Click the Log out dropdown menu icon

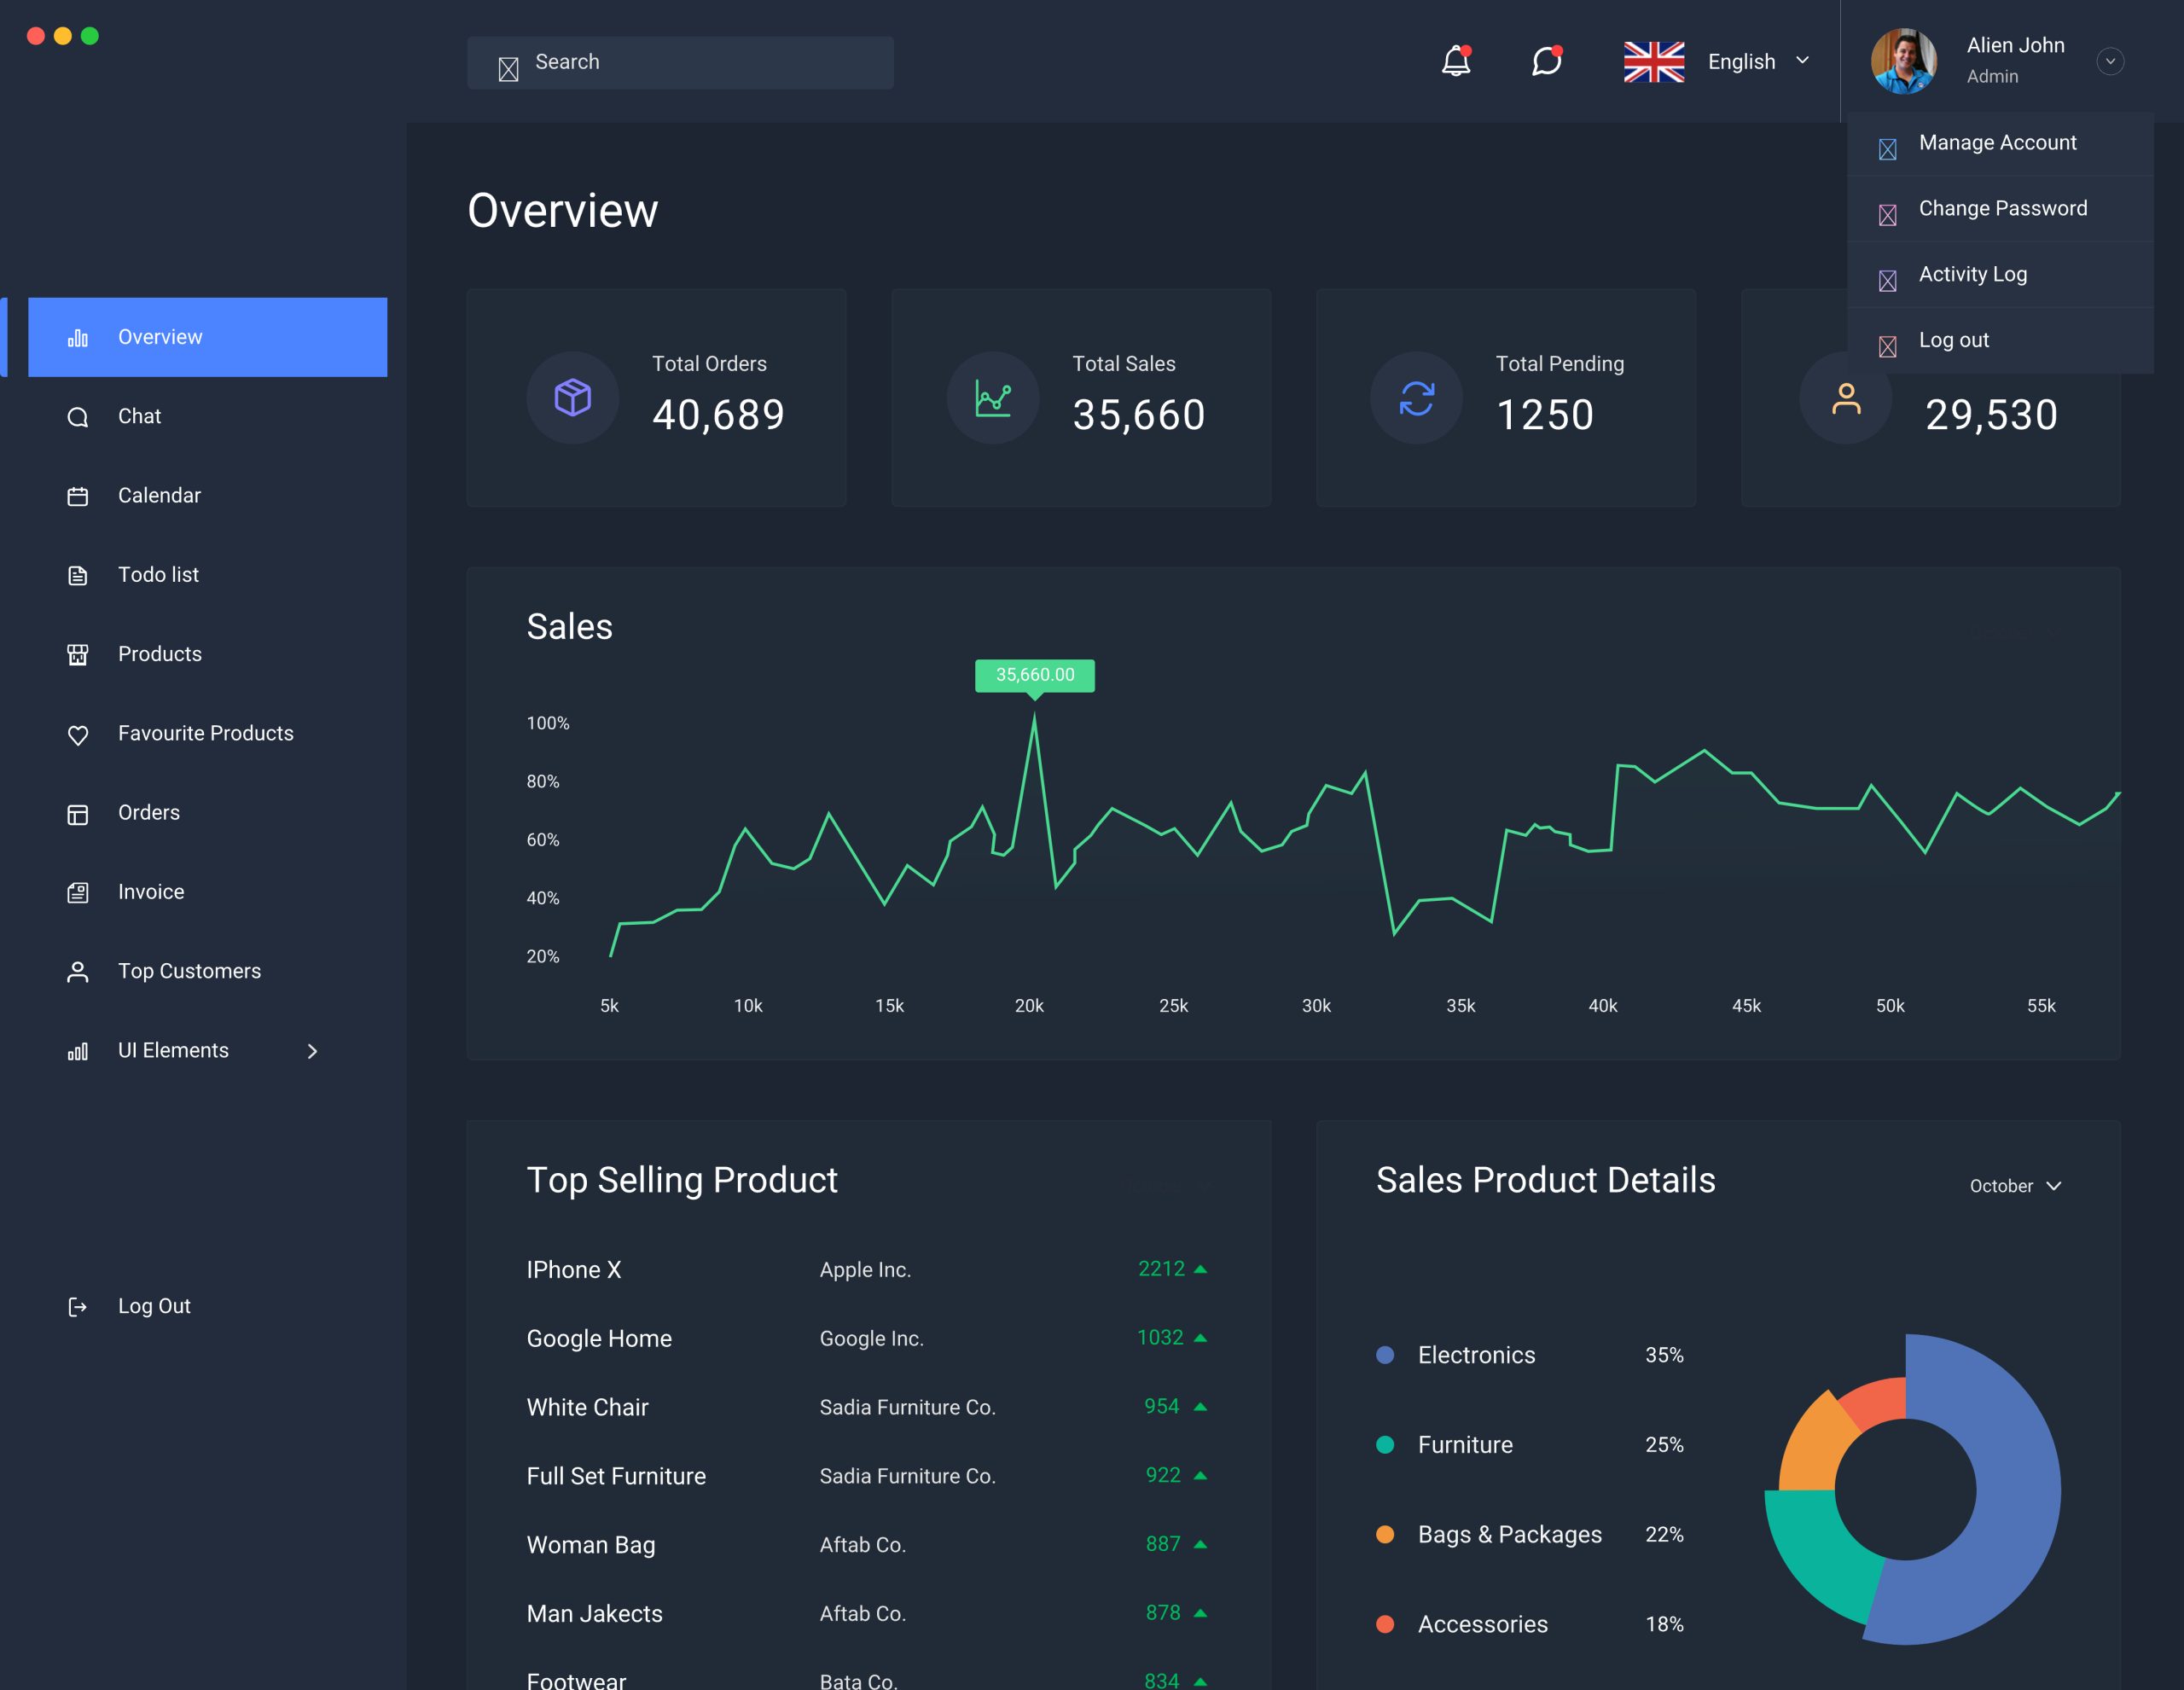coord(1887,347)
